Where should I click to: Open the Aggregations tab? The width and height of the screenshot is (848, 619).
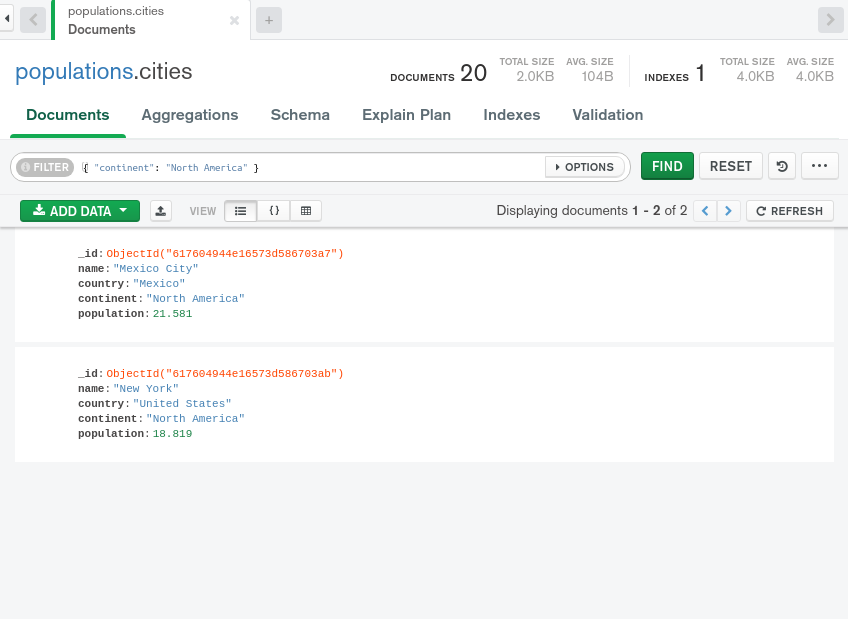click(x=190, y=115)
